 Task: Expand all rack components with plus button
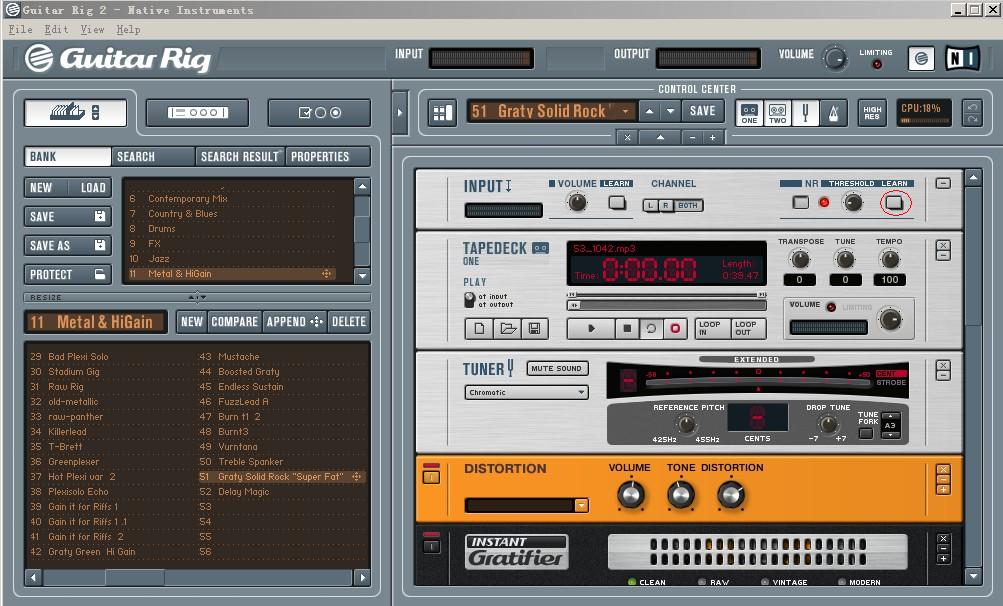[713, 137]
